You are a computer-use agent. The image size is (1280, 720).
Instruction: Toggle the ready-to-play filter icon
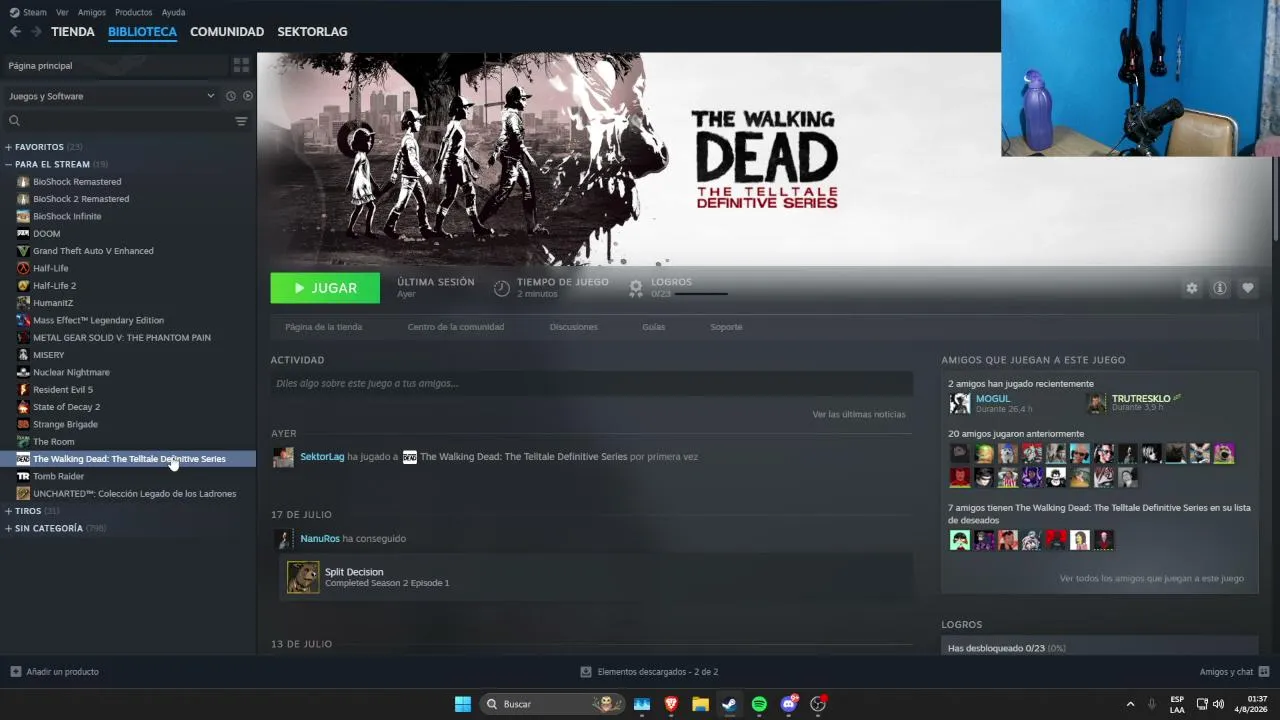[248, 96]
